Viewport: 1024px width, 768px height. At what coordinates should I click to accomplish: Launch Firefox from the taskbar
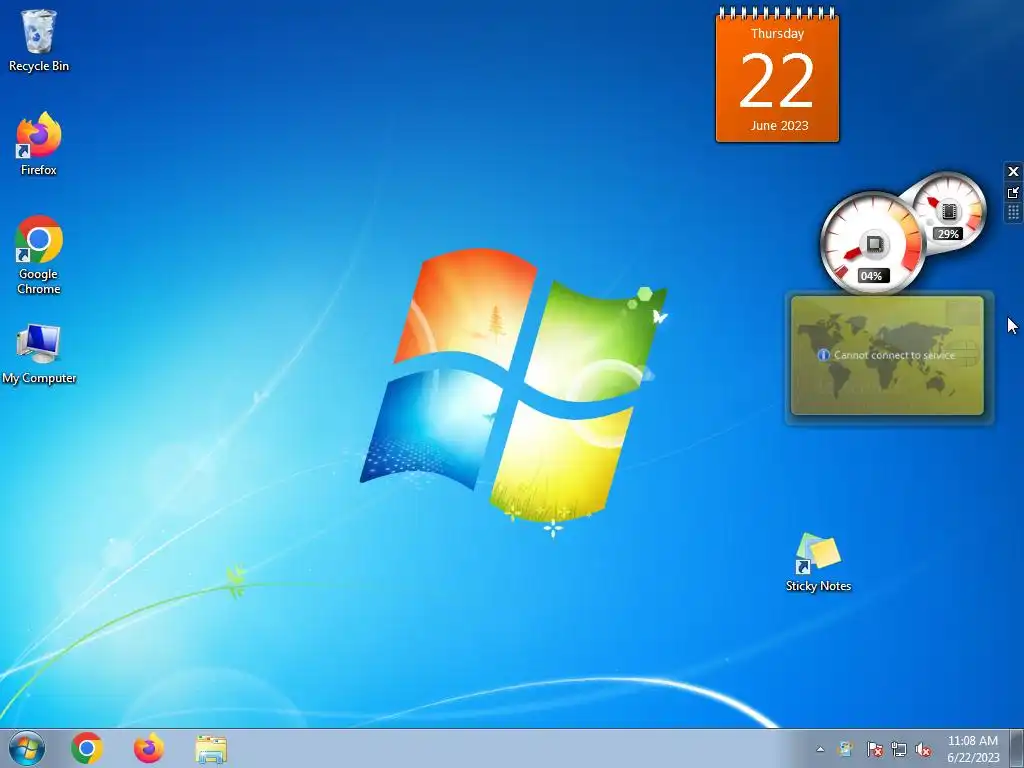149,748
